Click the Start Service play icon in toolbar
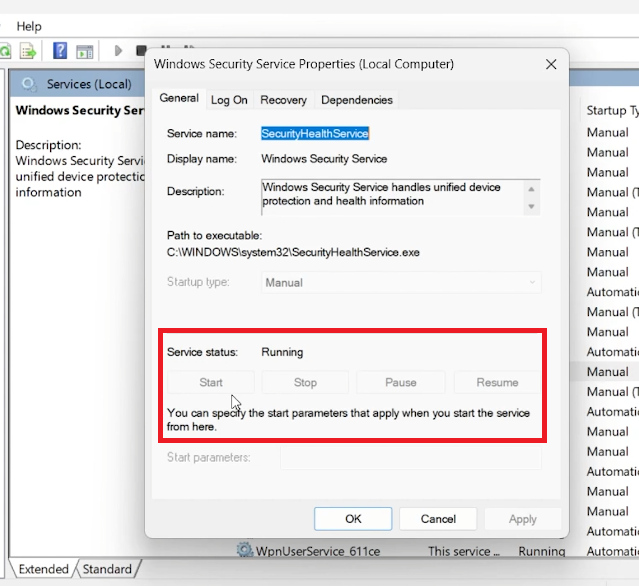Image resolution: width=639 pixels, height=586 pixels. coord(118,50)
